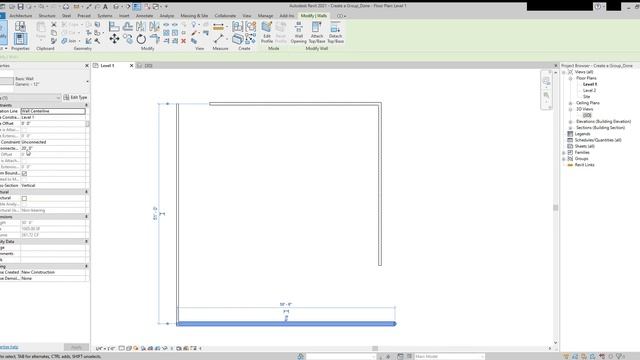Image resolution: width=640 pixels, height=360 pixels.
Task: Select Legends in Project Browser
Action: [582, 134]
